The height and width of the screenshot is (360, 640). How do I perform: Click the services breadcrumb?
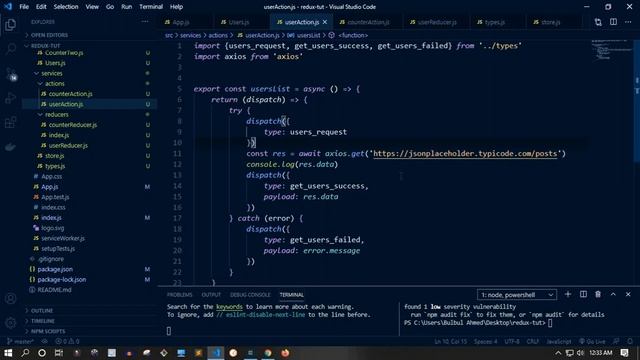click(190, 35)
